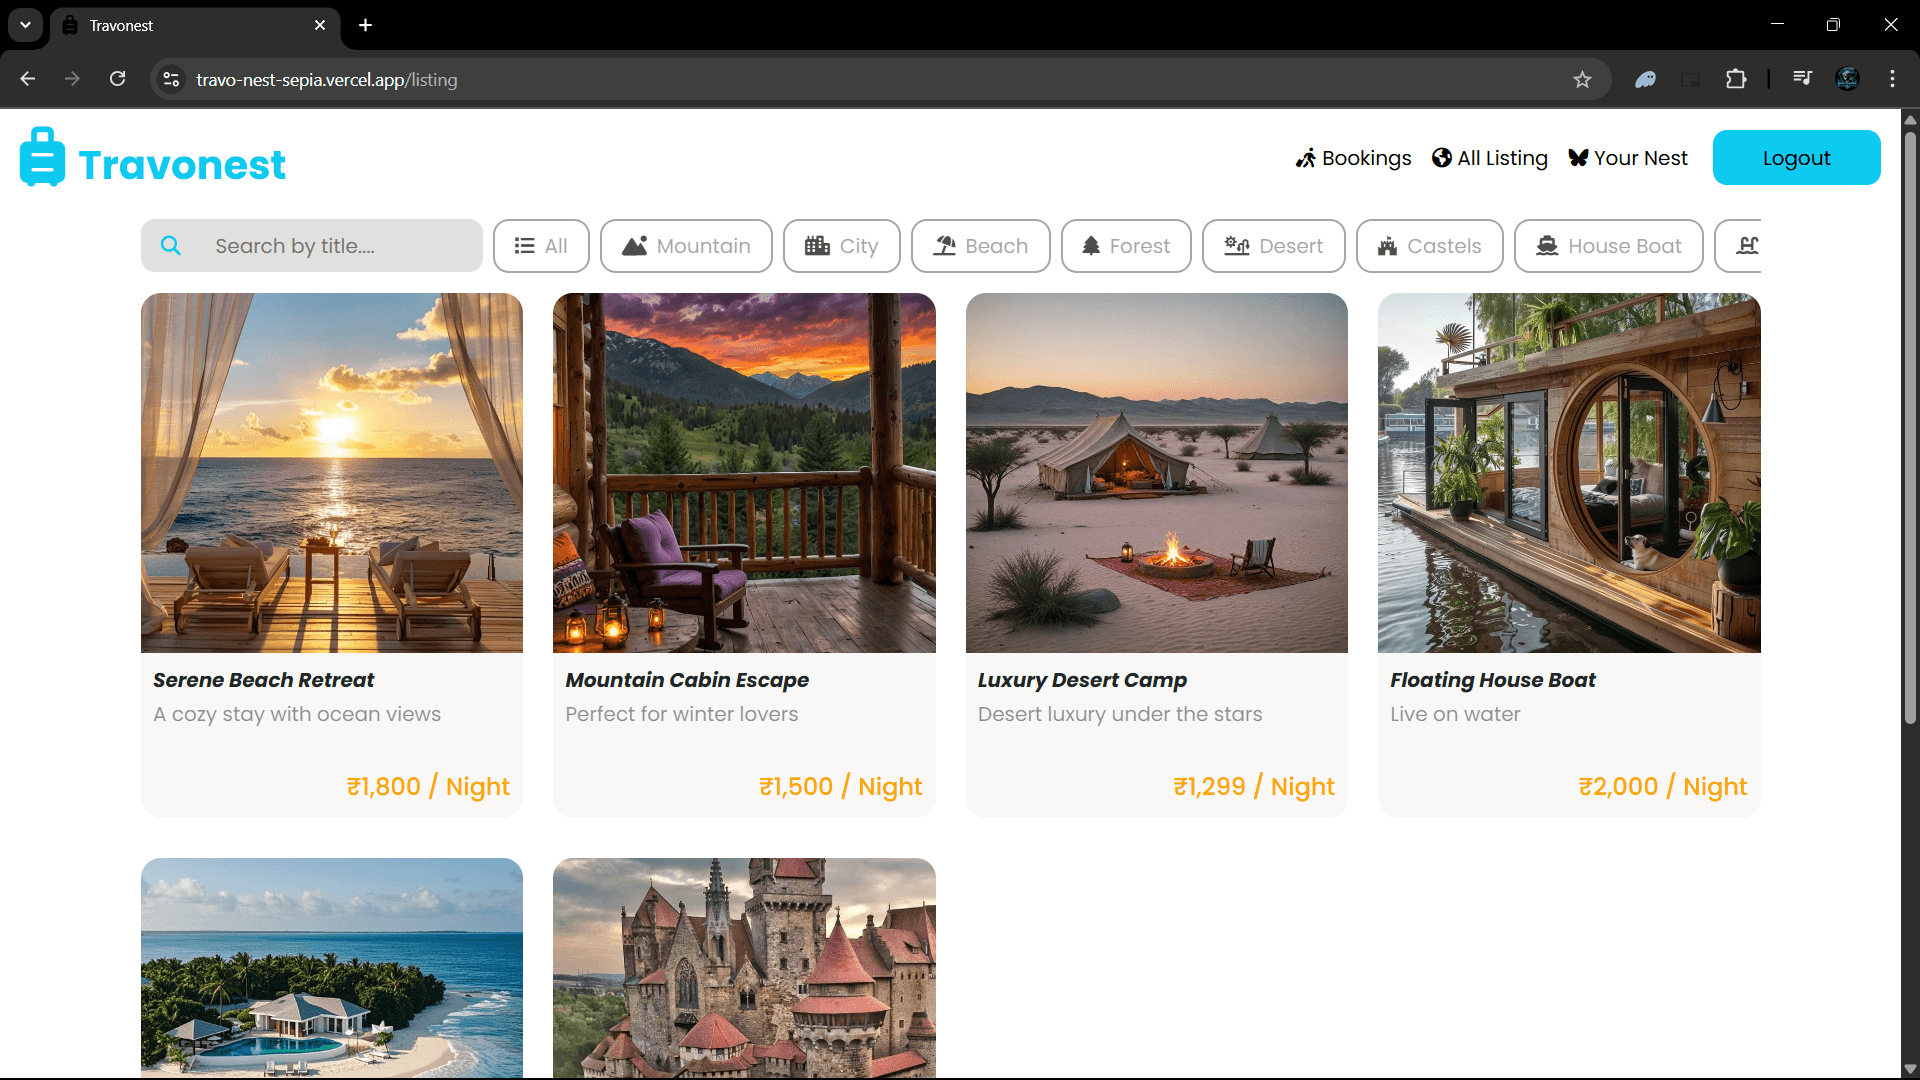The image size is (1920, 1080).
Task: Click the address bar URL
Action: (x=327, y=80)
